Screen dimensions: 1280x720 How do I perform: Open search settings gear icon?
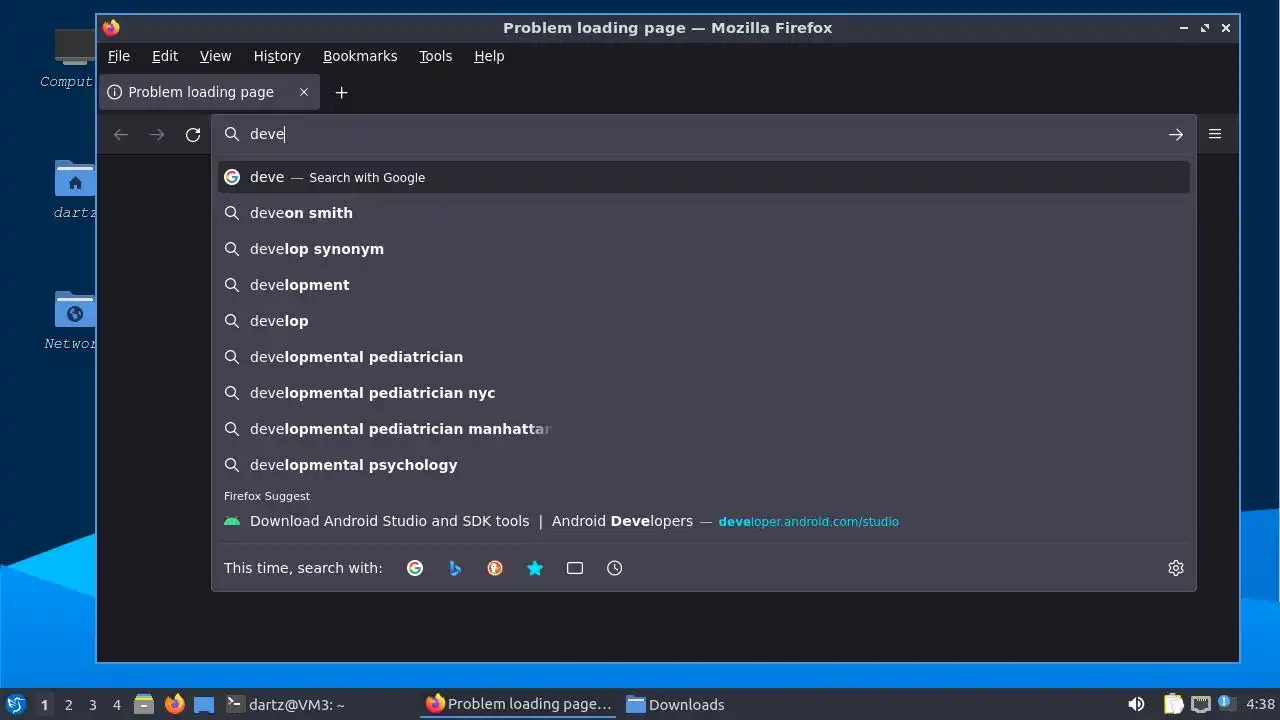[x=1176, y=568]
